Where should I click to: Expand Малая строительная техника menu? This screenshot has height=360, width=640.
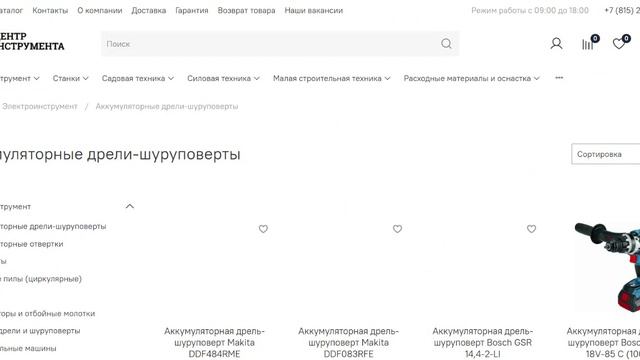coord(331,78)
